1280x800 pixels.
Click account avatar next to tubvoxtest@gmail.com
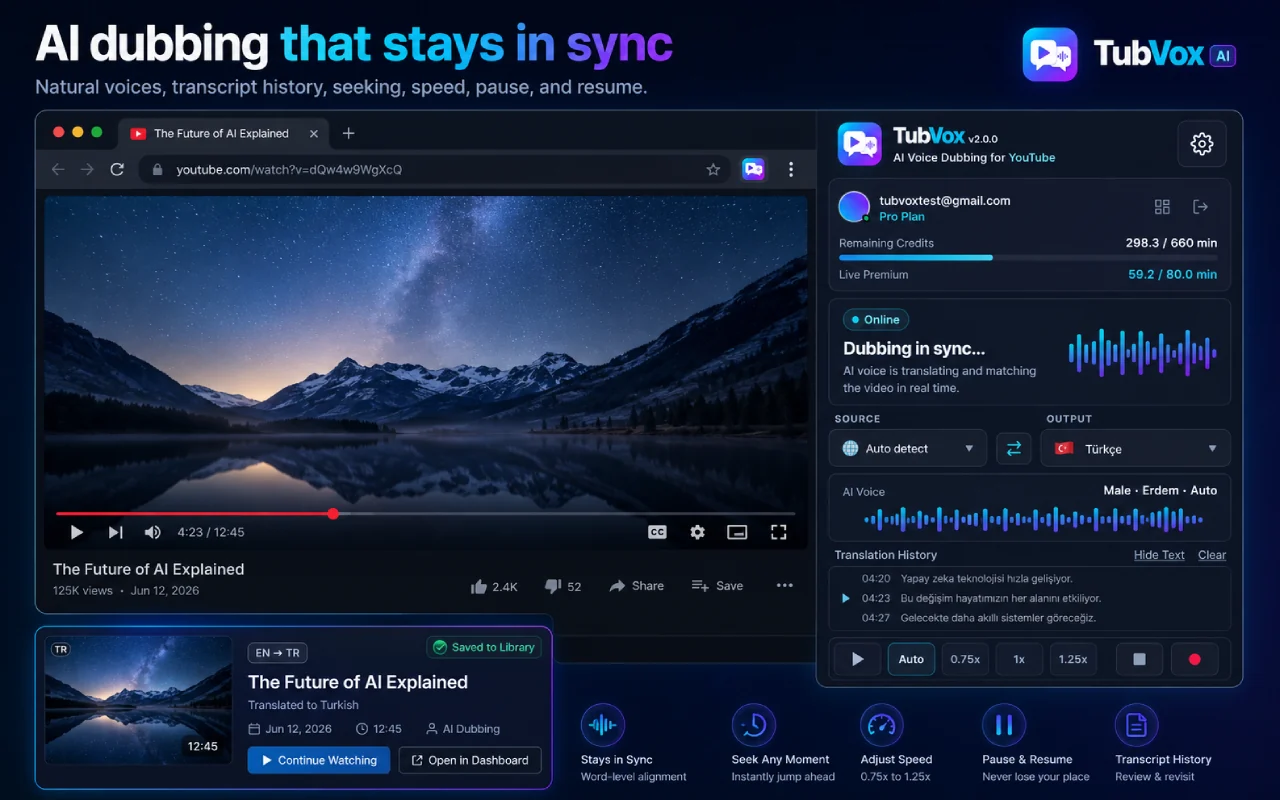click(854, 207)
